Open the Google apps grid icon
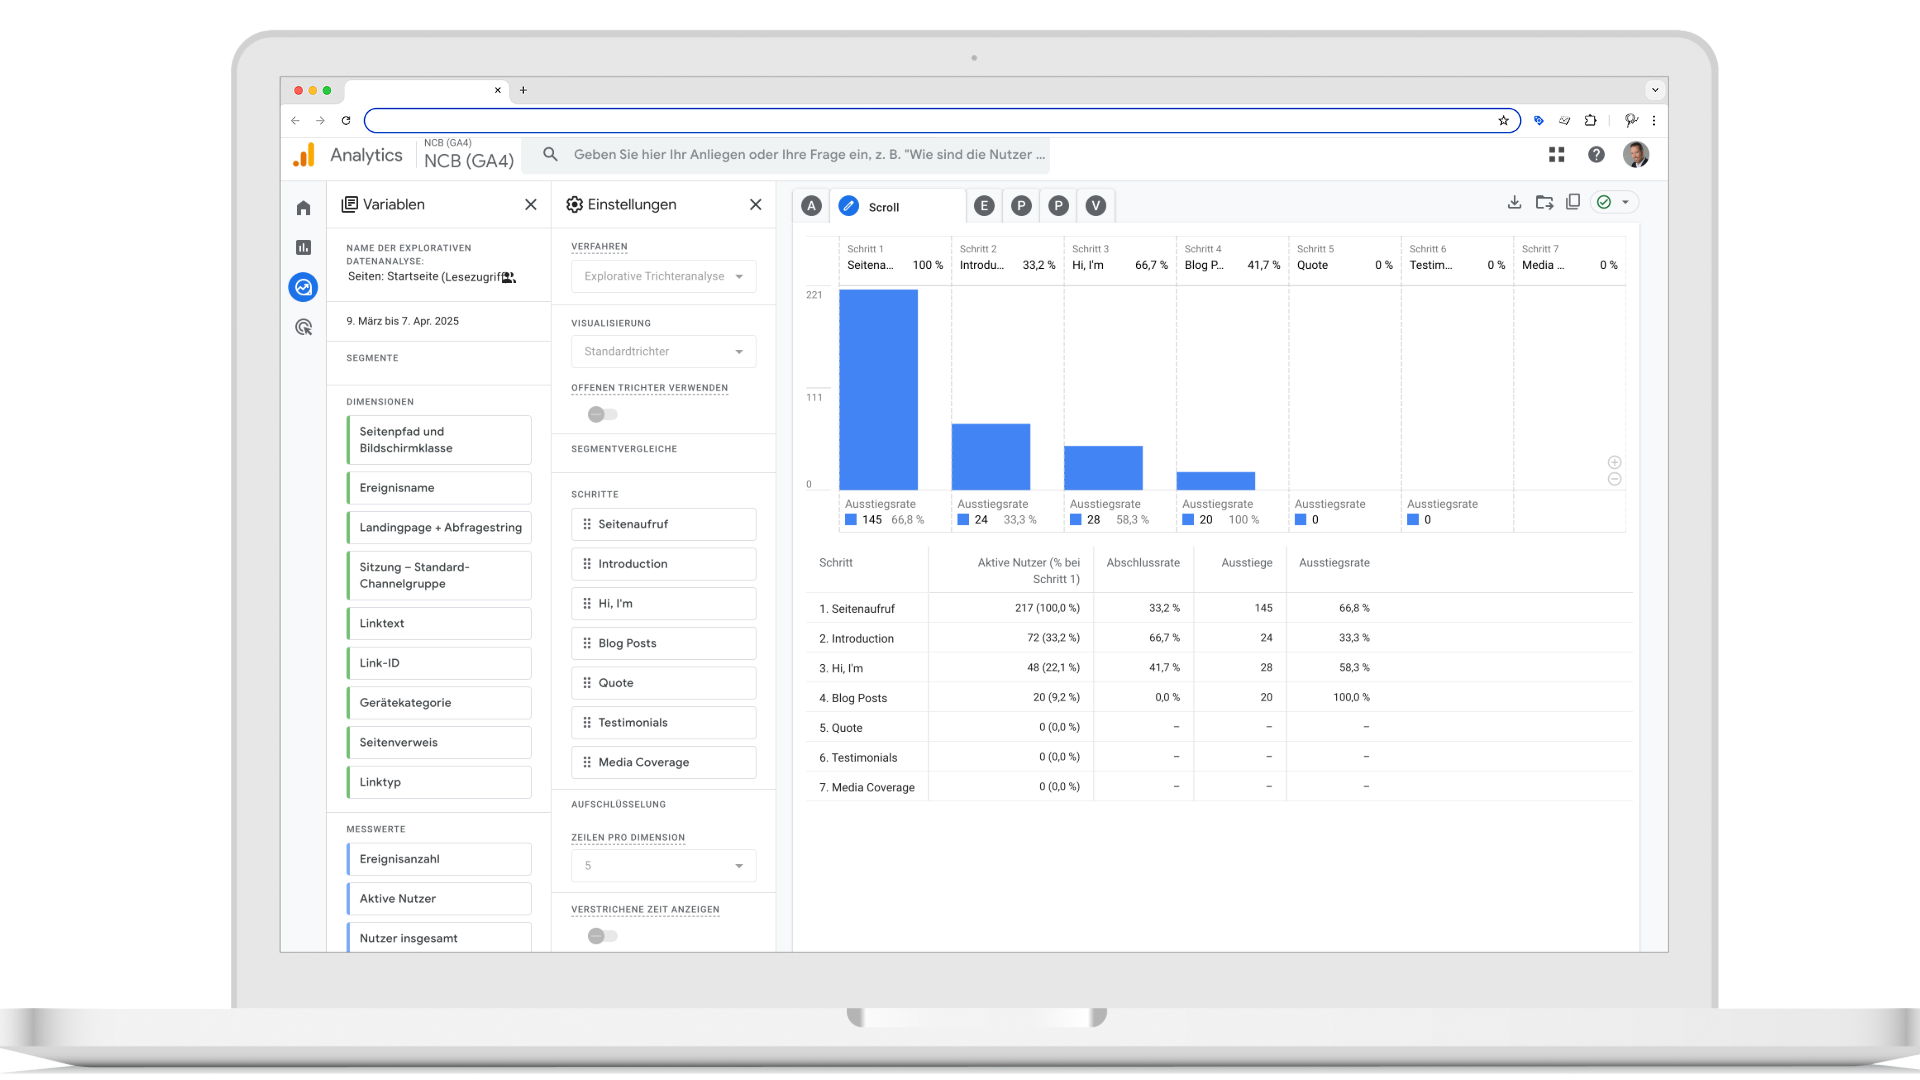Screen dimensions: 1920x1080 [x=1556, y=154]
